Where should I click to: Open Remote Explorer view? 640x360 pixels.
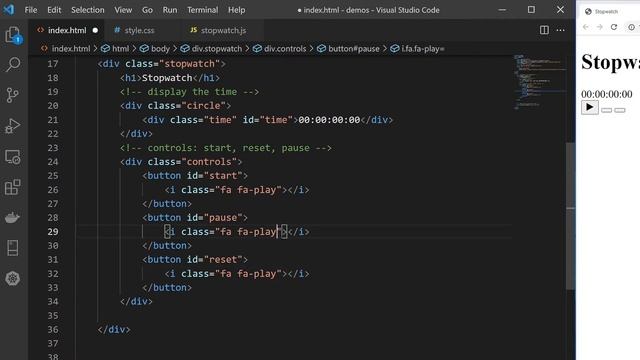click(x=13, y=157)
